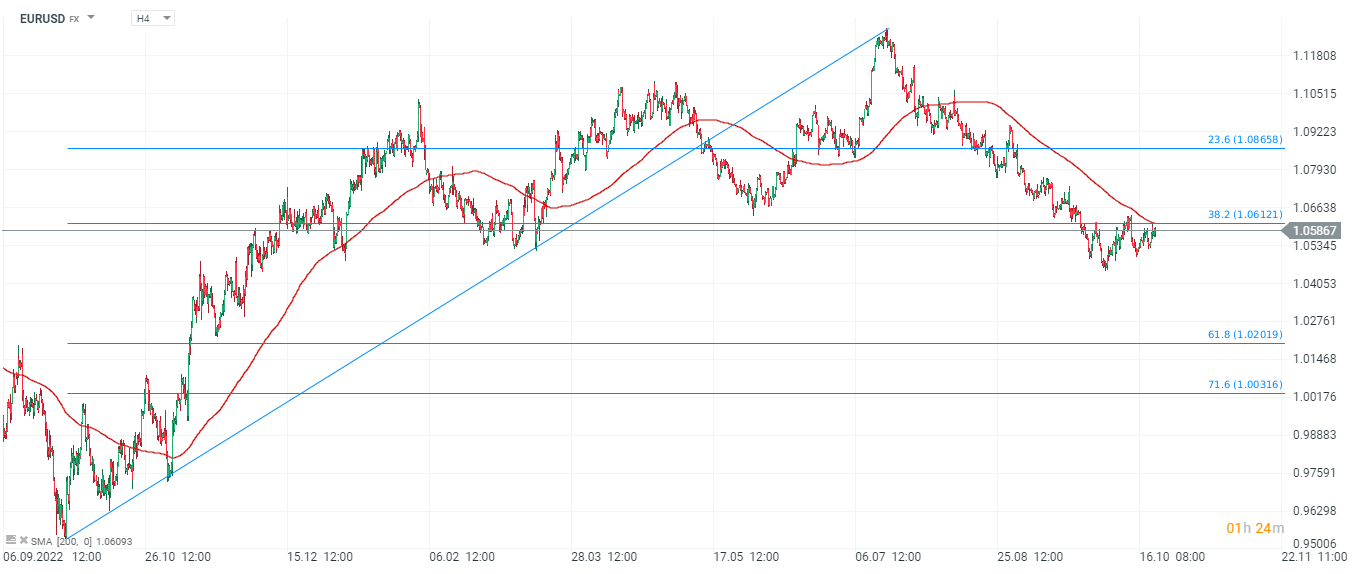Click the 22.11 11:00 time axis label
Image resolution: width=1353 pixels, height=574 pixels.
(x=1312, y=555)
